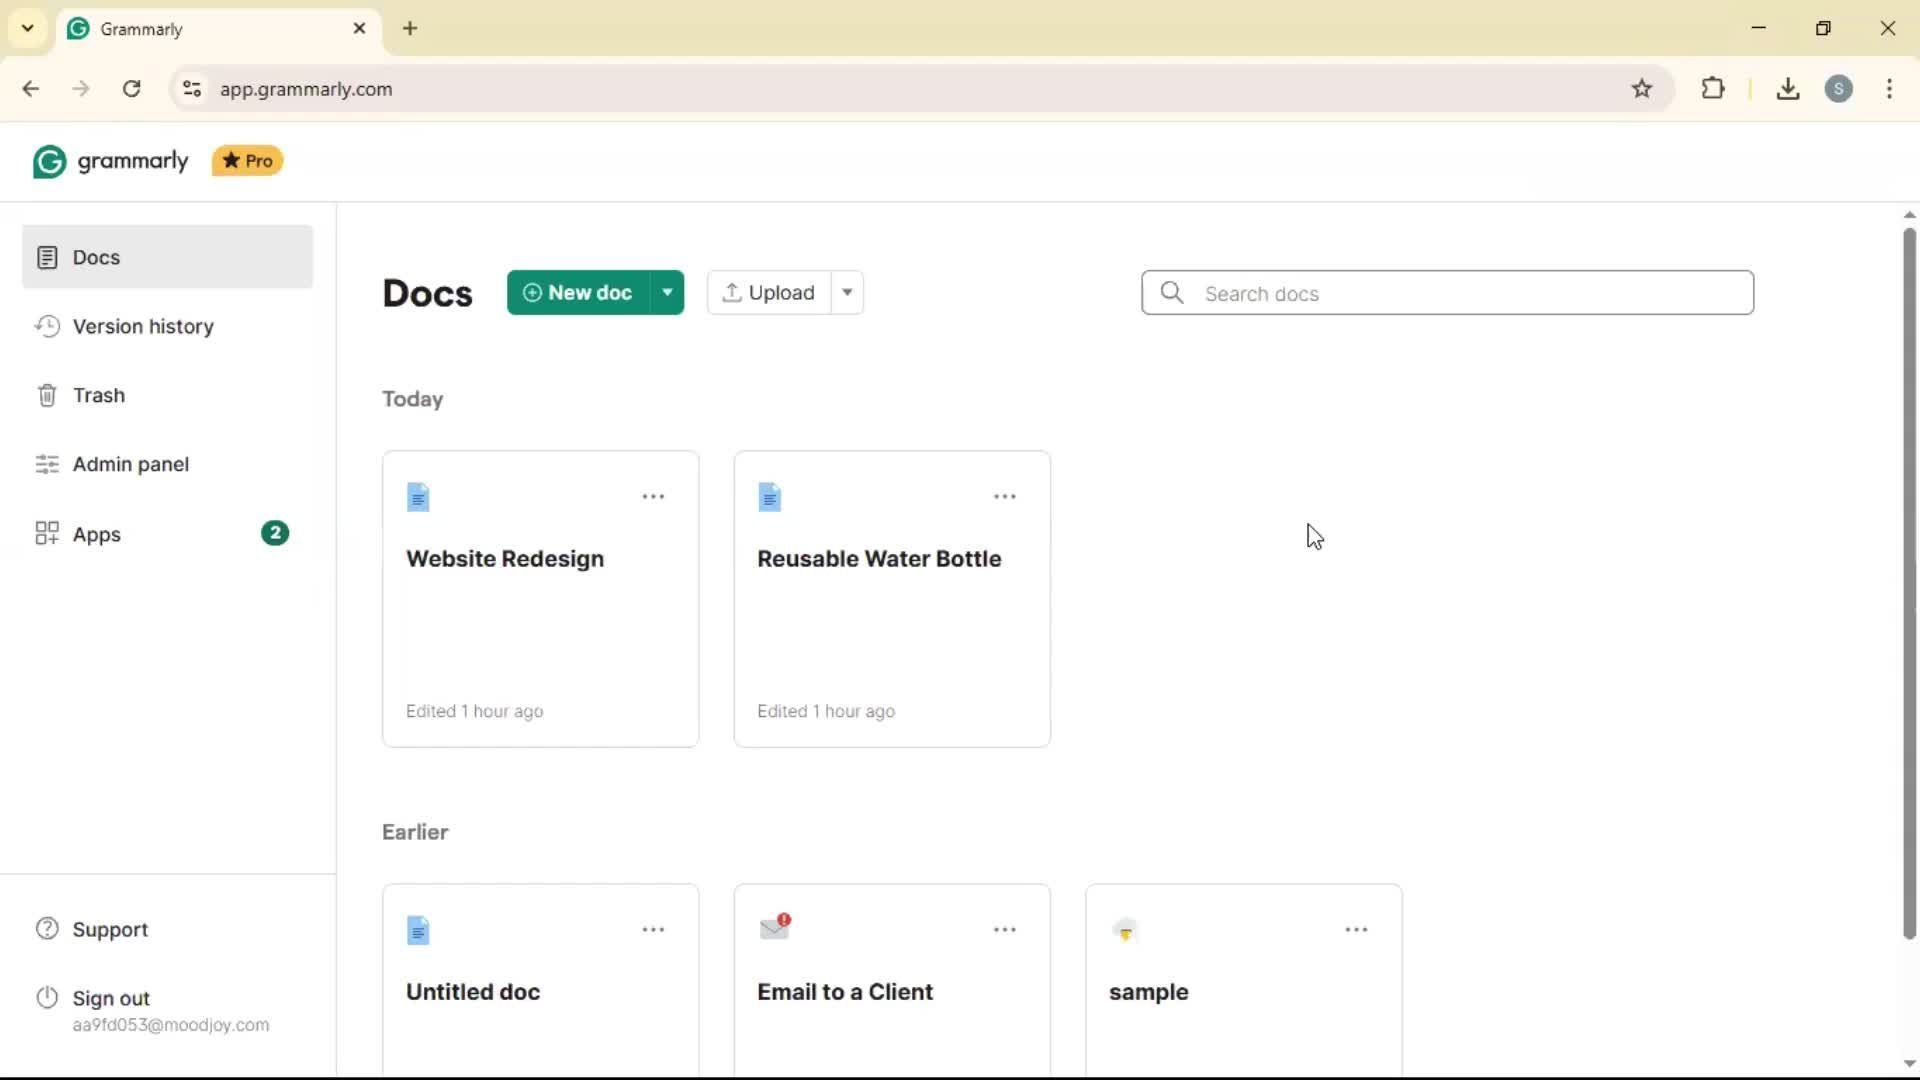
Task: Click the Pro badge next to logo
Action: point(247,161)
